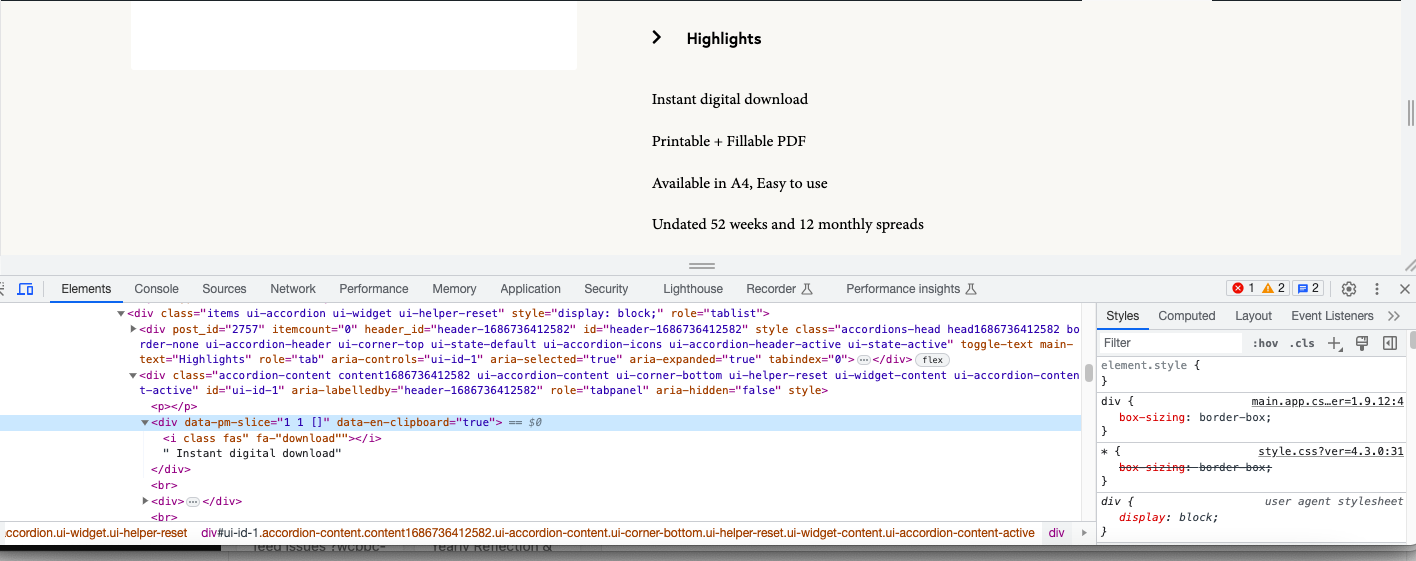Open the Security tab
1416x561 pixels.
606,289
